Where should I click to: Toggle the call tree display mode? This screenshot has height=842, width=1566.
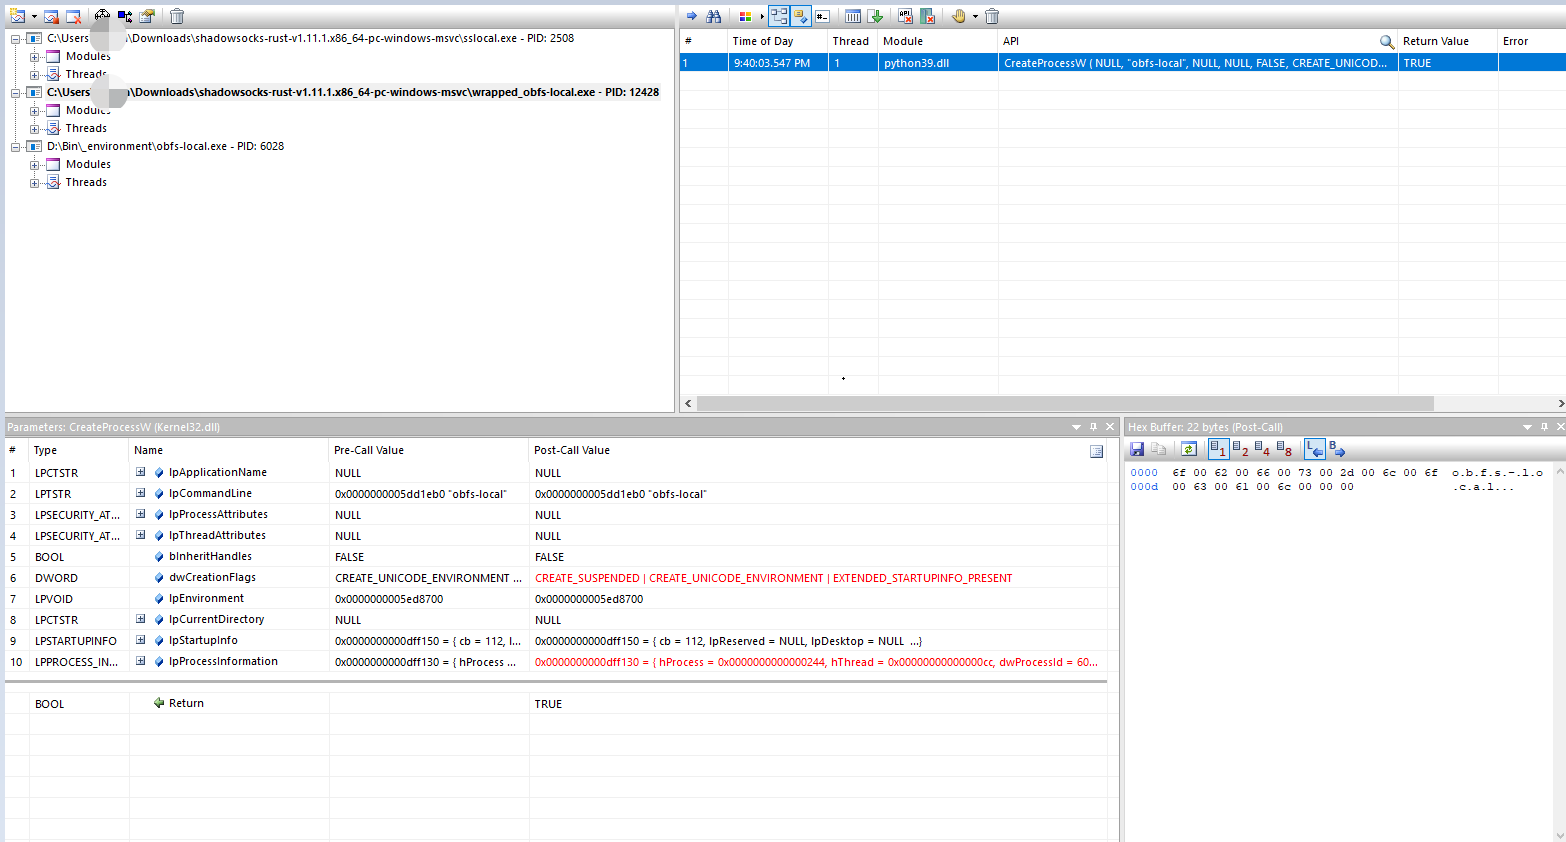click(779, 16)
